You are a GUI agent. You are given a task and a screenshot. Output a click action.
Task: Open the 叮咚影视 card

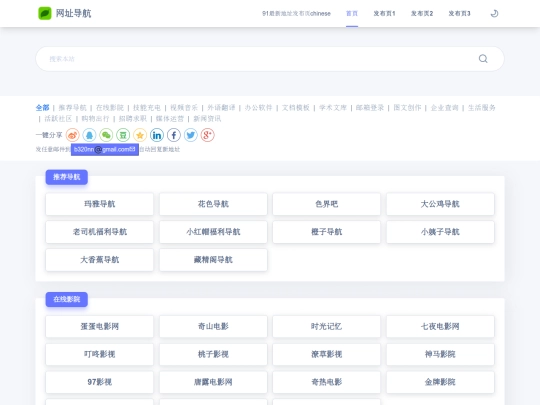100,354
